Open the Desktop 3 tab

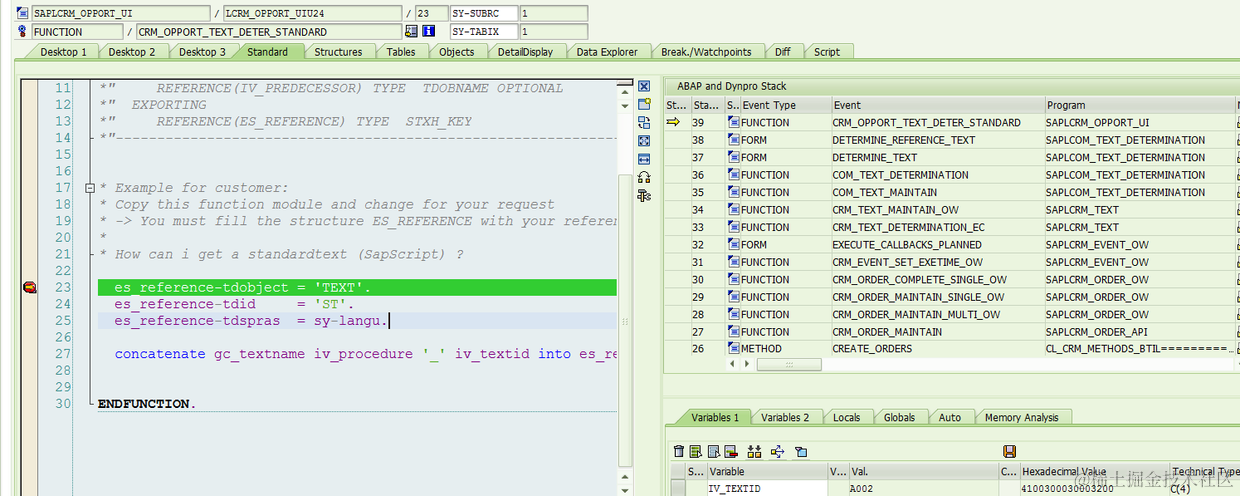(201, 52)
